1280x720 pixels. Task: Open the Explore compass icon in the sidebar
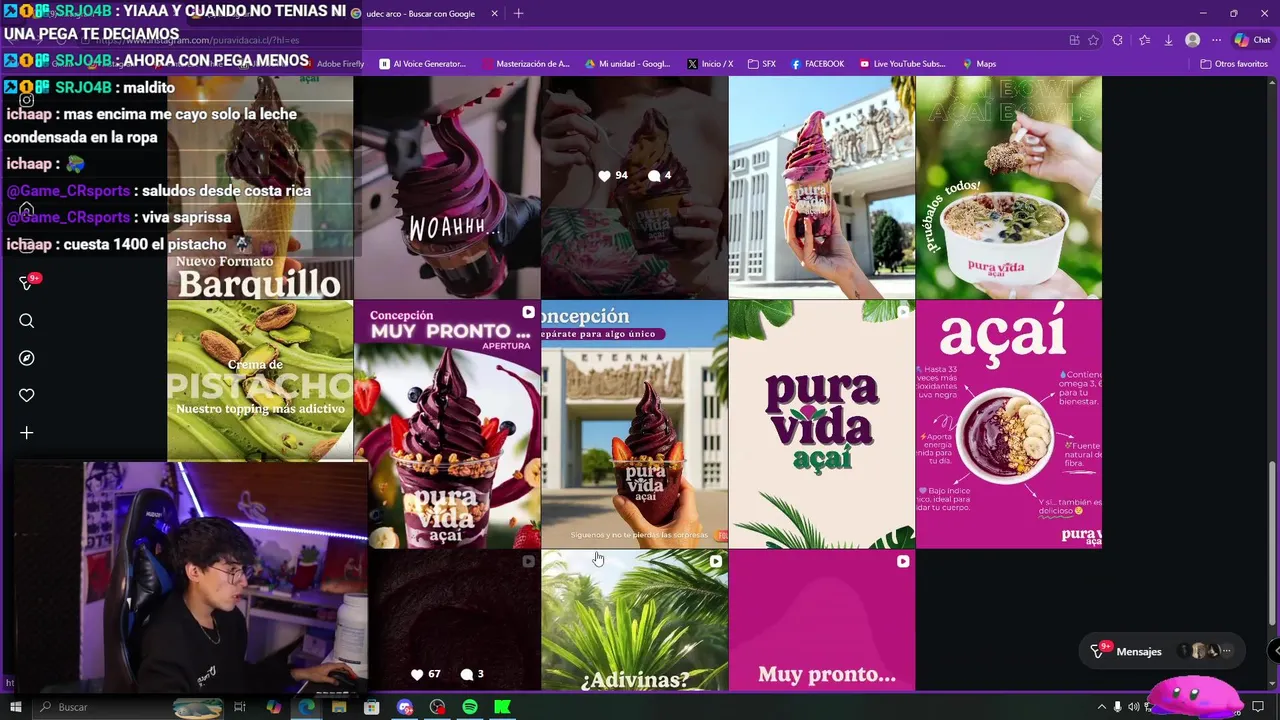27,358
